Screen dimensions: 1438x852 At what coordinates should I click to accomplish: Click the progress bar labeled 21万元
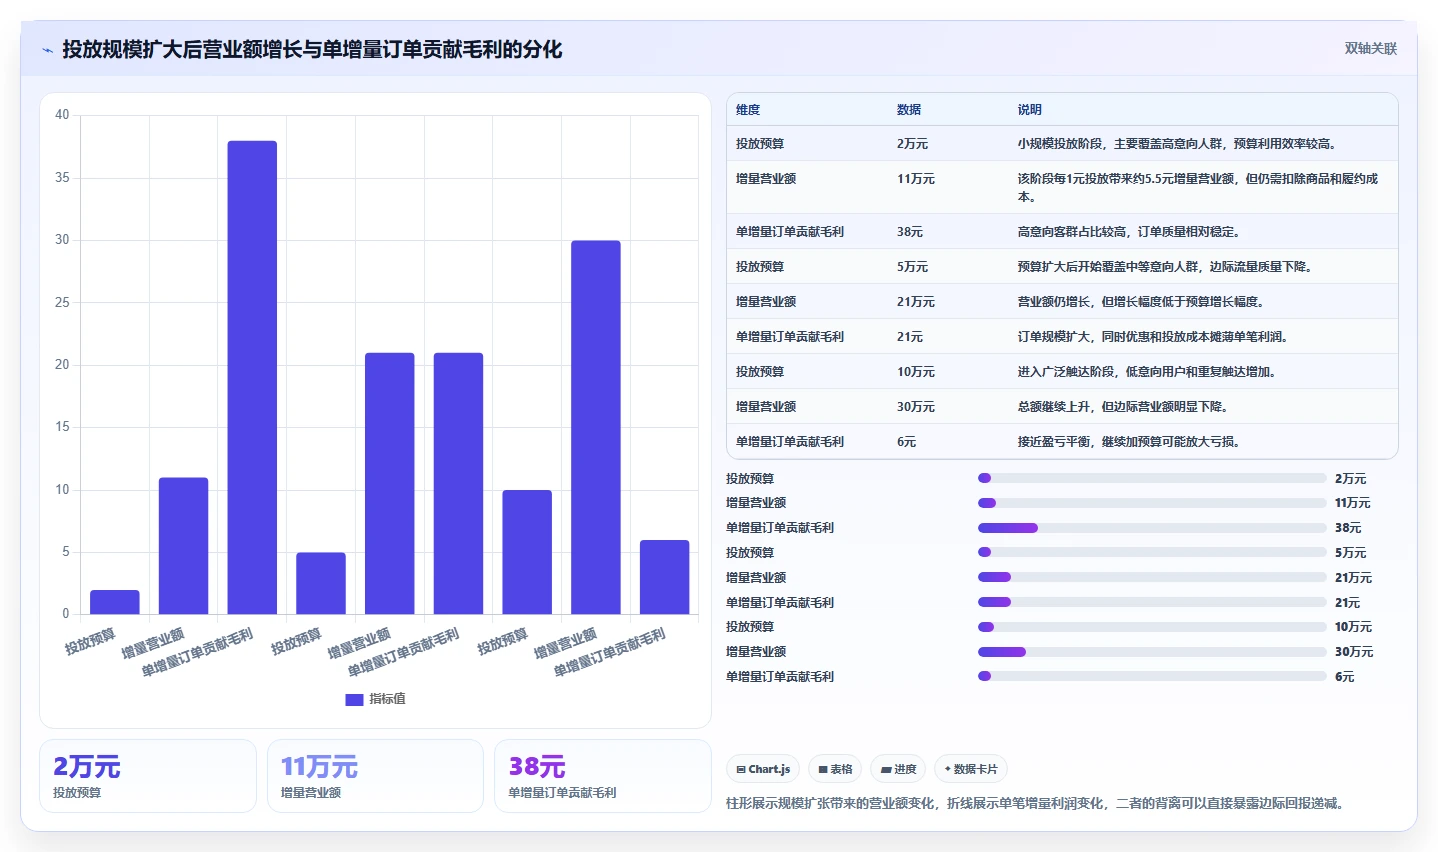[1152, 577]
